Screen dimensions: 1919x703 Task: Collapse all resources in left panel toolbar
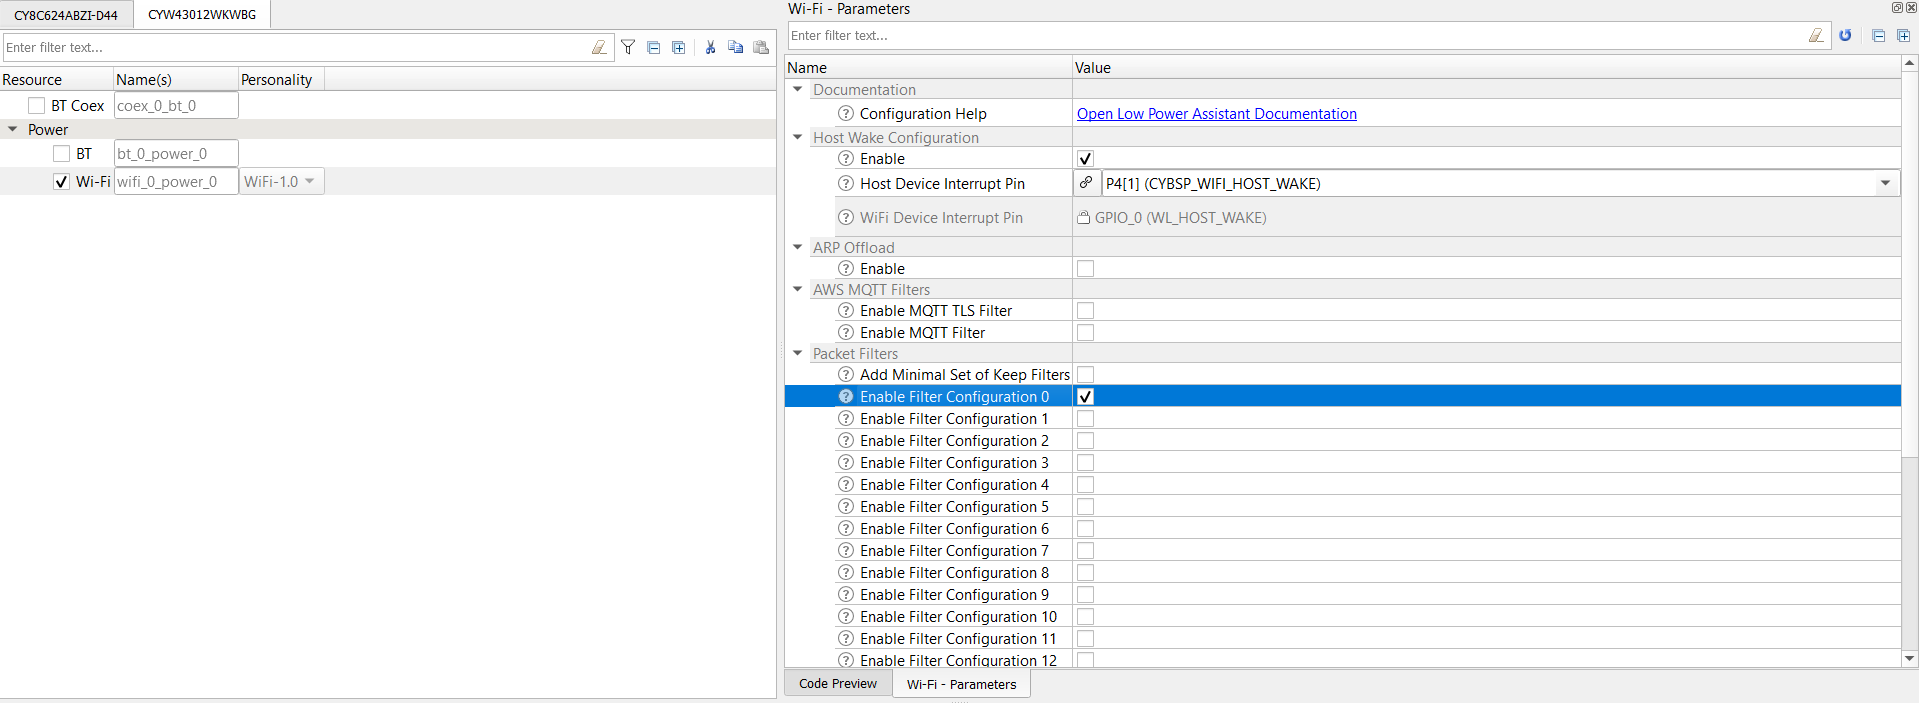tap(654, 47)
